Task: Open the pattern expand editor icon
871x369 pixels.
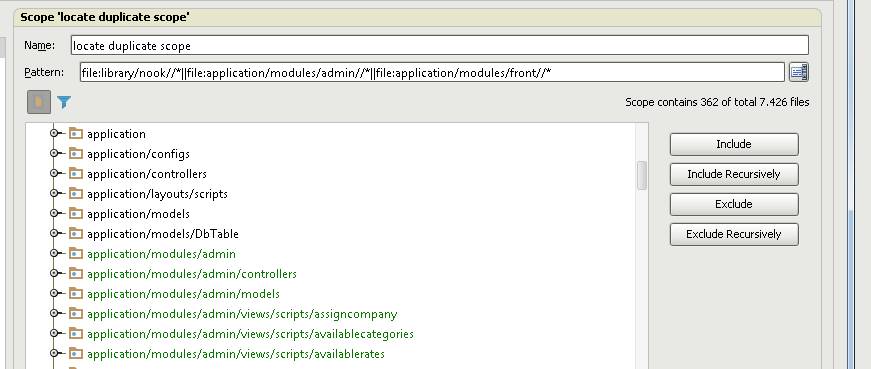Action: [x=798, y=72]
